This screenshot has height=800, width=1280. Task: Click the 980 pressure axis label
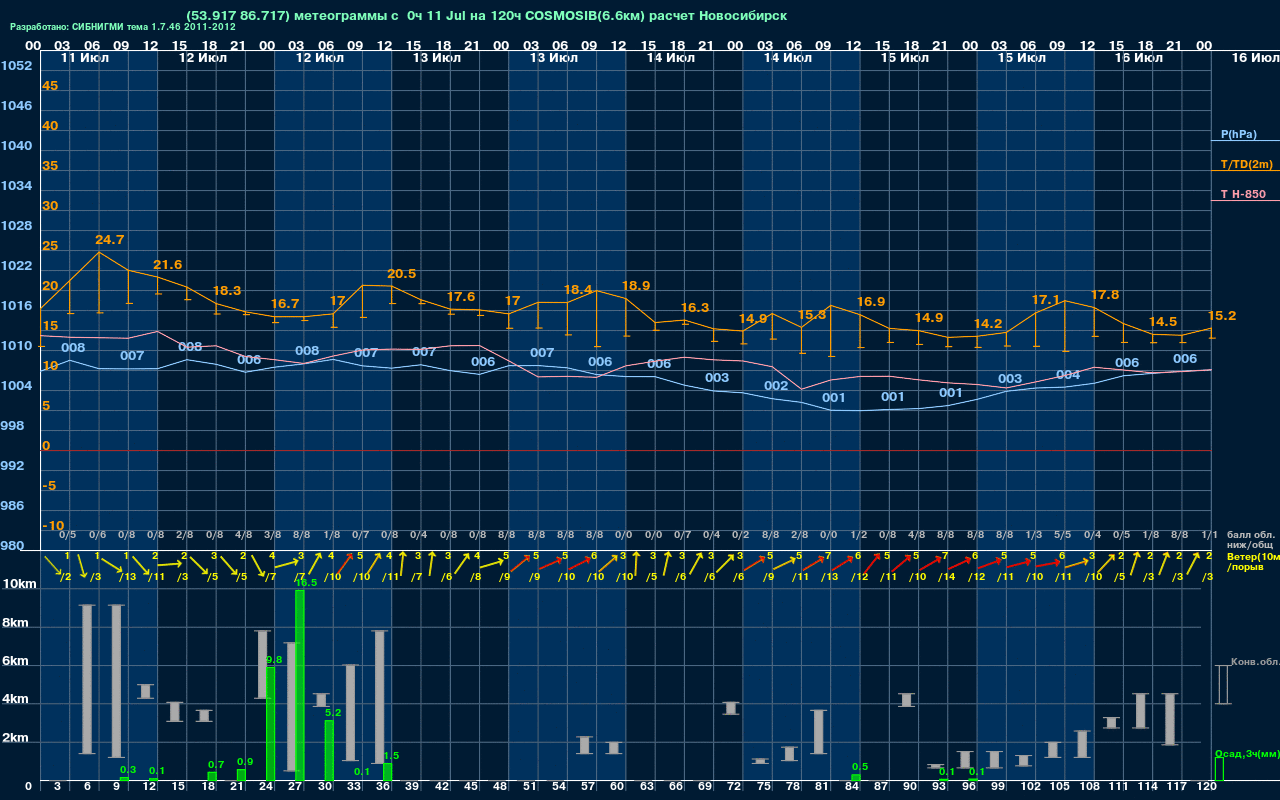[x=11, y=546]
